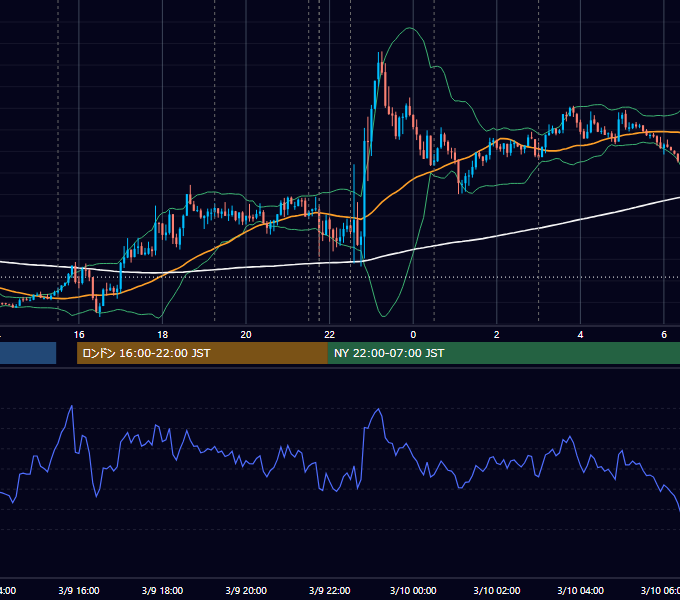Click the upper chart axis label 6
The height and width of the screenshot is (600, 680).
[664, 335]
